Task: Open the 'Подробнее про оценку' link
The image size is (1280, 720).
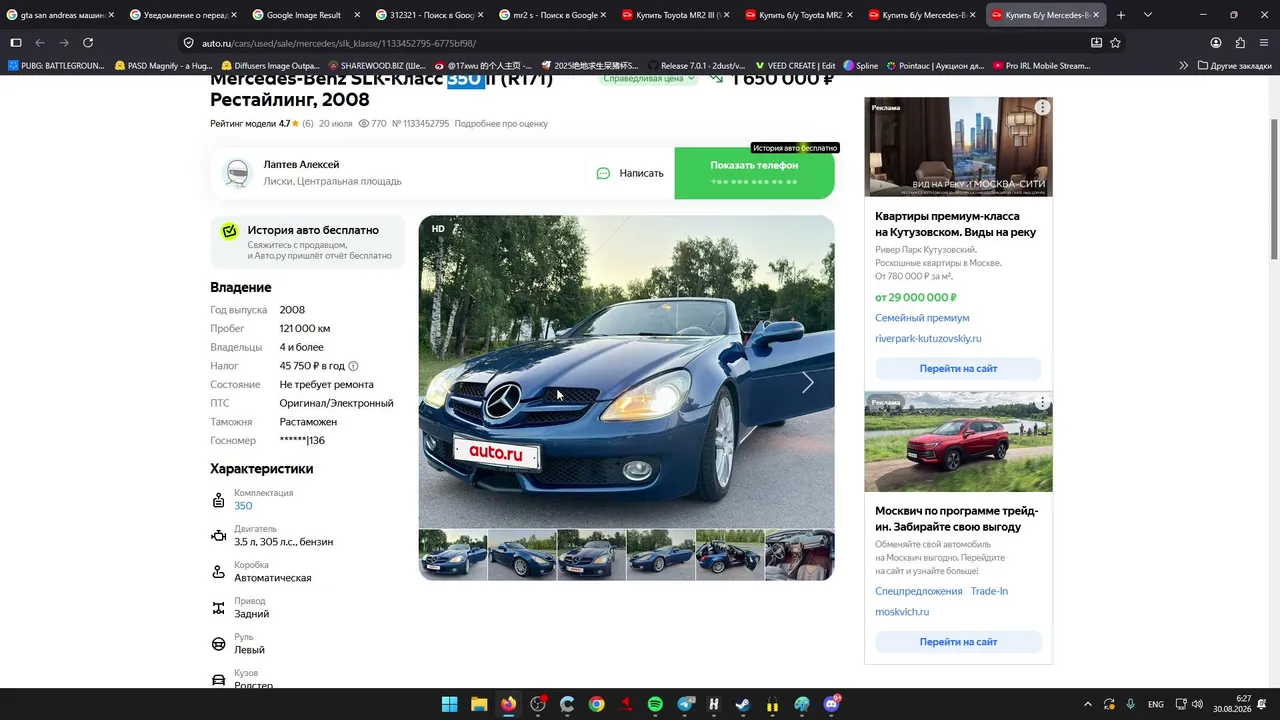Action: (501, 124)
